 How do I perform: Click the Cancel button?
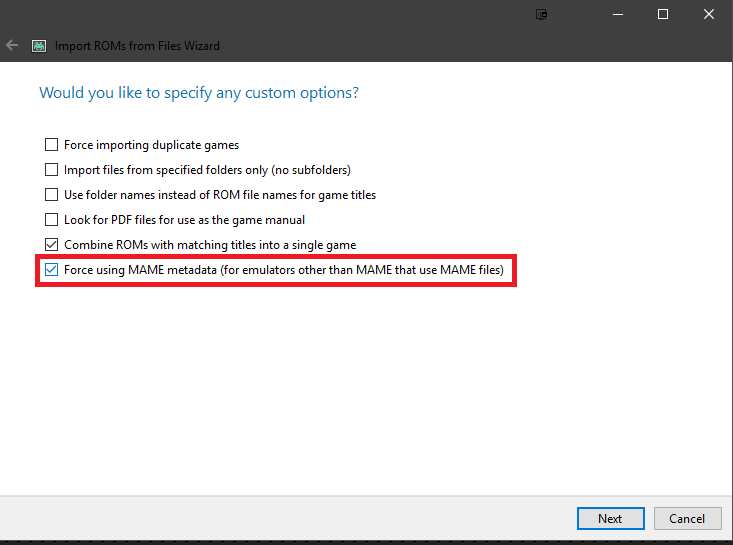click(687, 518)
